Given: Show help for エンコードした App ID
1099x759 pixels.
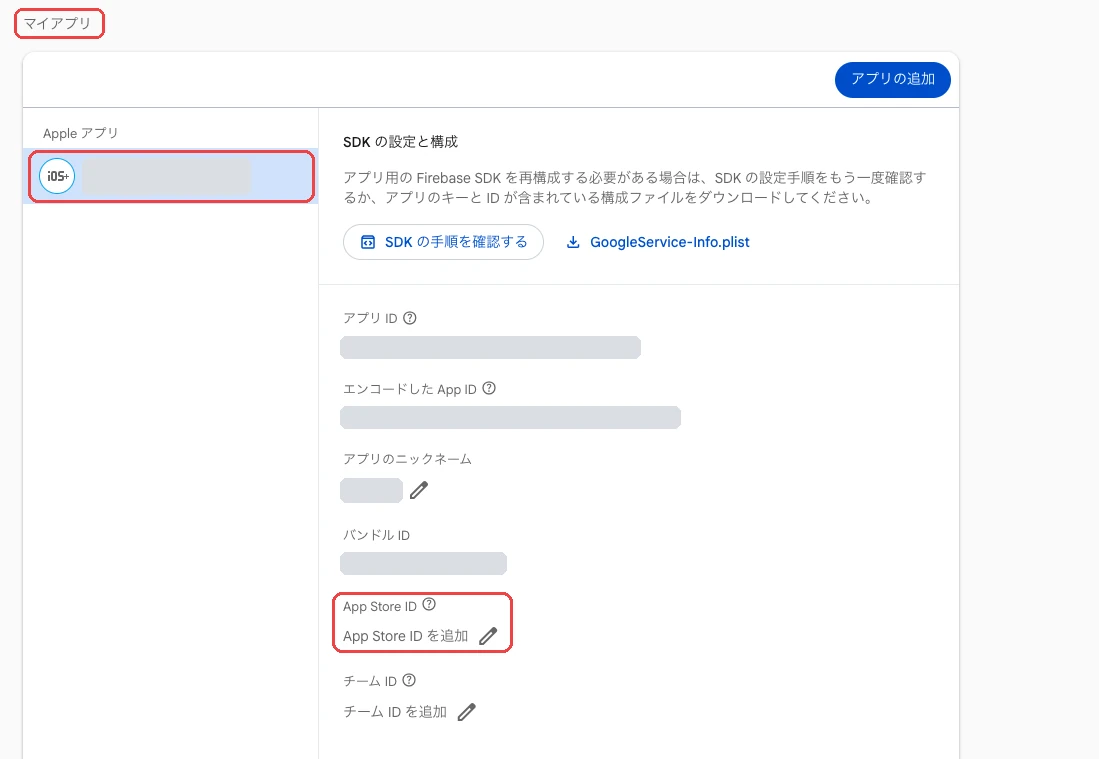Looking at the screenshot, I should point(489,388).
